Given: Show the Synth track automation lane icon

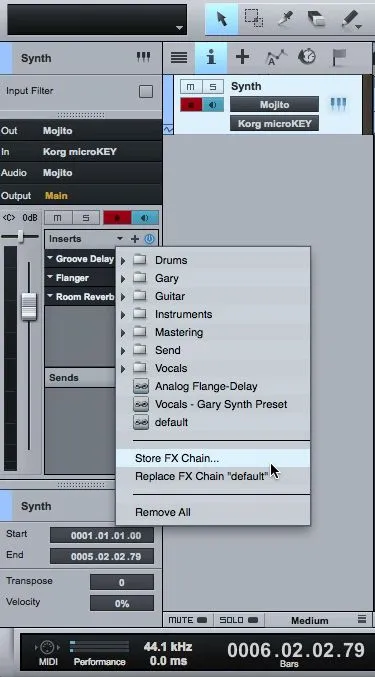Looking at the screenshot, I should tap(168, 129).
